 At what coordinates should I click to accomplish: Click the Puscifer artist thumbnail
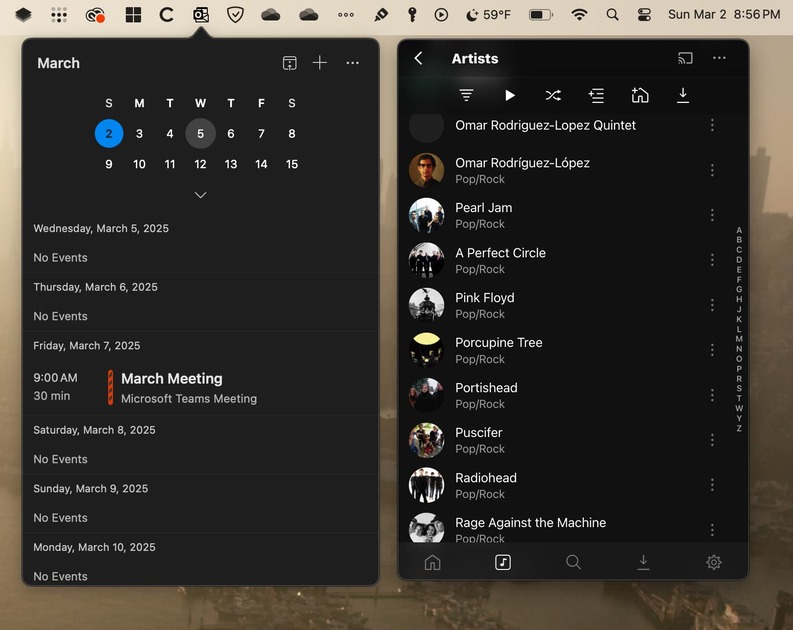426,440
